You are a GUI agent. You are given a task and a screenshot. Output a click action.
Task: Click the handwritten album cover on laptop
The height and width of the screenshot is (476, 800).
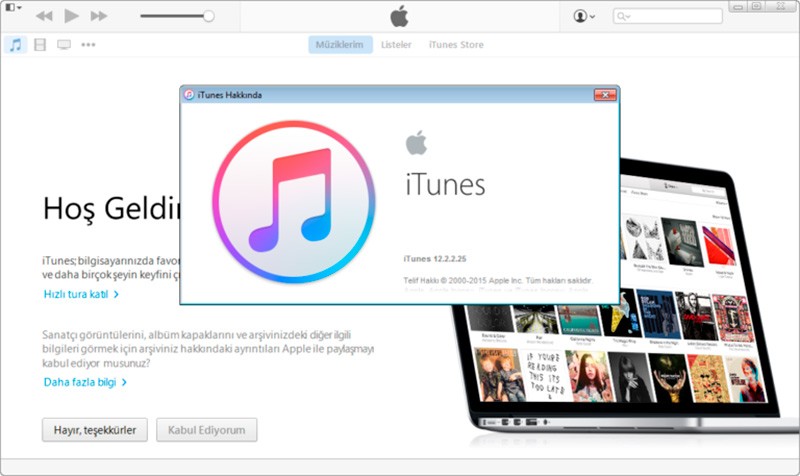point(545,375)
